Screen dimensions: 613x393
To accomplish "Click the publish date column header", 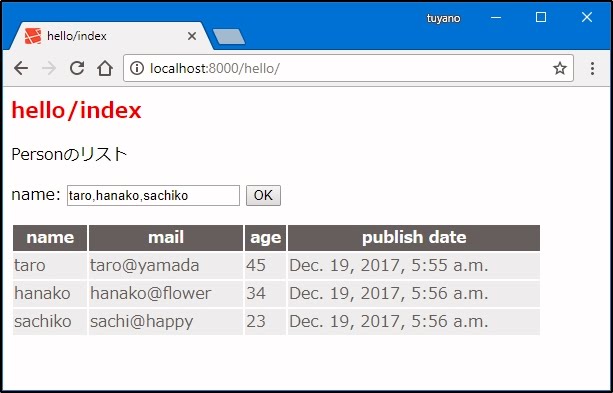I will 414,238.
